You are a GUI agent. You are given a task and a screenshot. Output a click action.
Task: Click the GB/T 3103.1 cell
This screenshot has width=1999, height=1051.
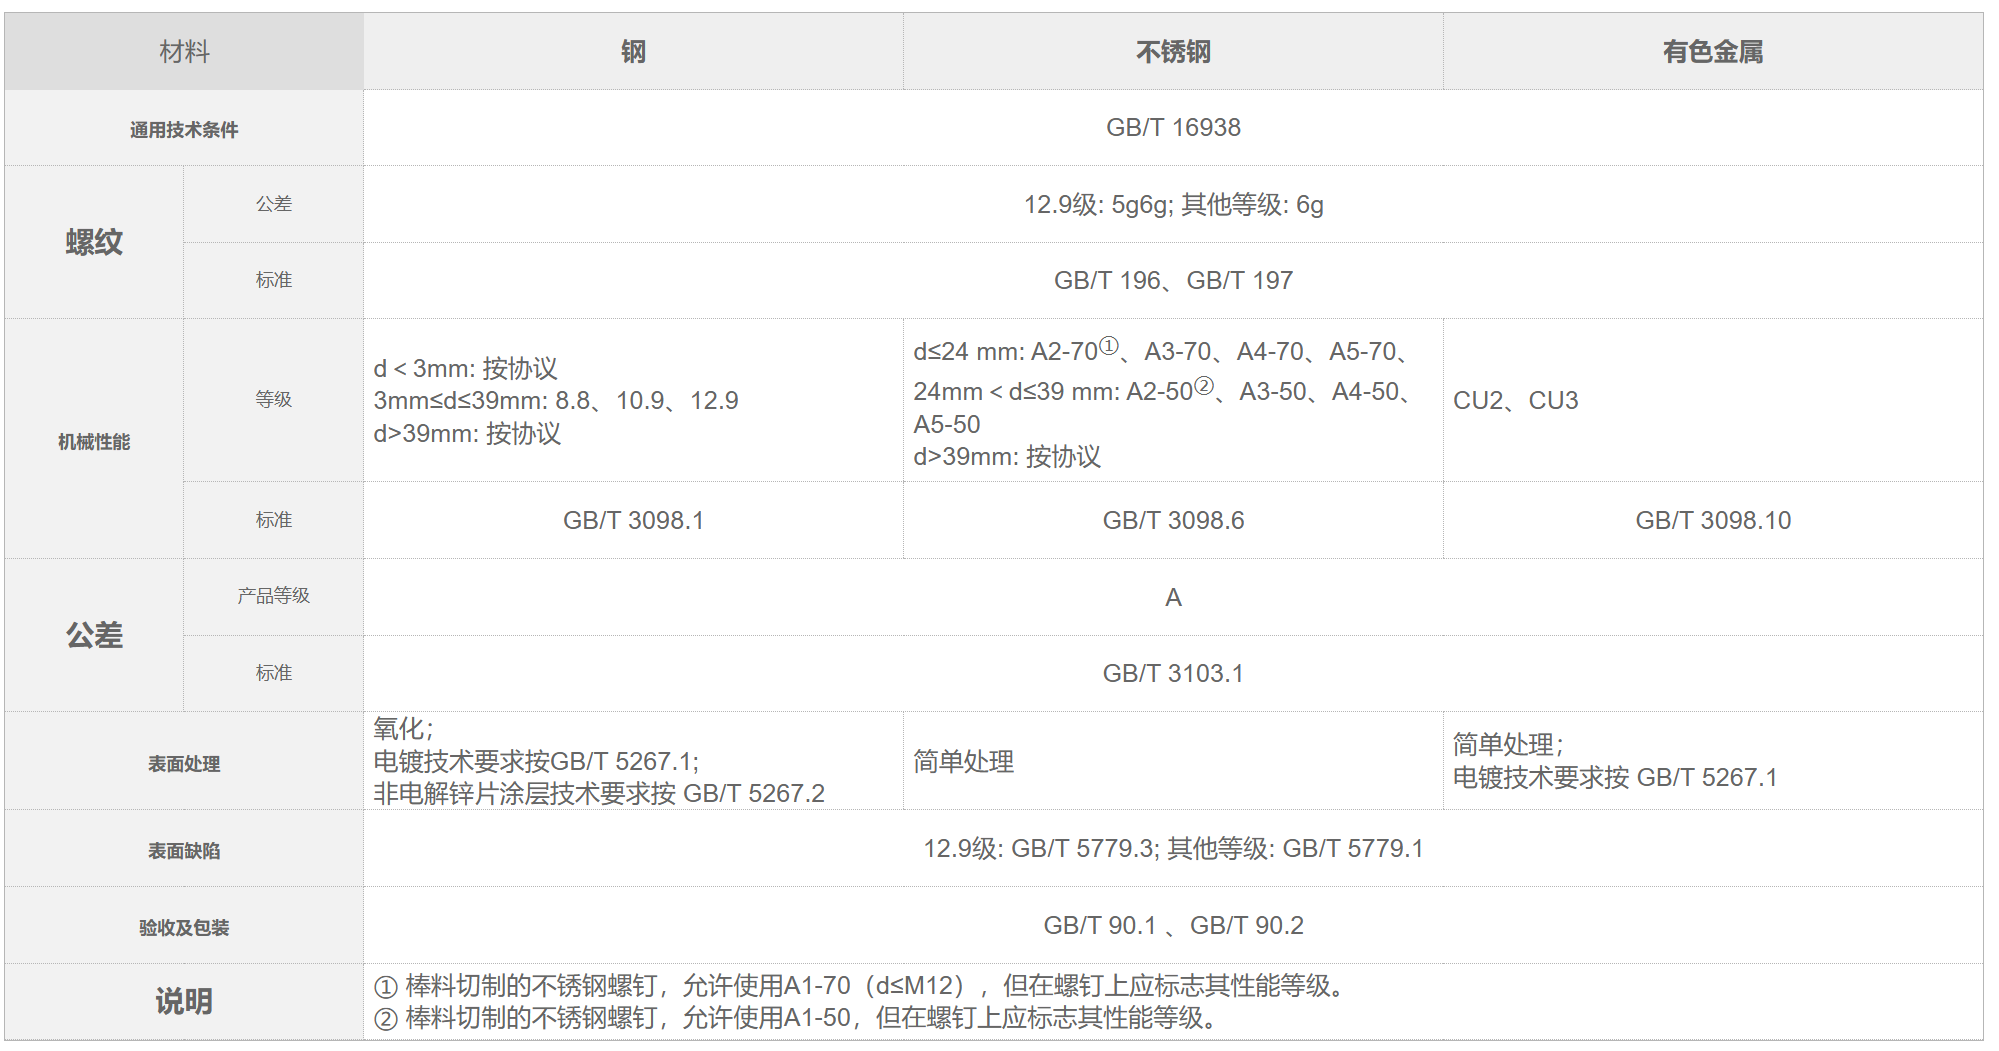[x=1173, y=673]
